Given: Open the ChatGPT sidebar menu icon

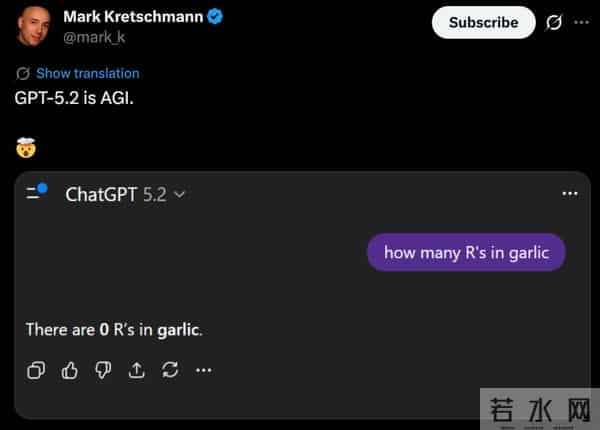Looking at the screenshot, I should pyautogui.click(x=37, y=193).
